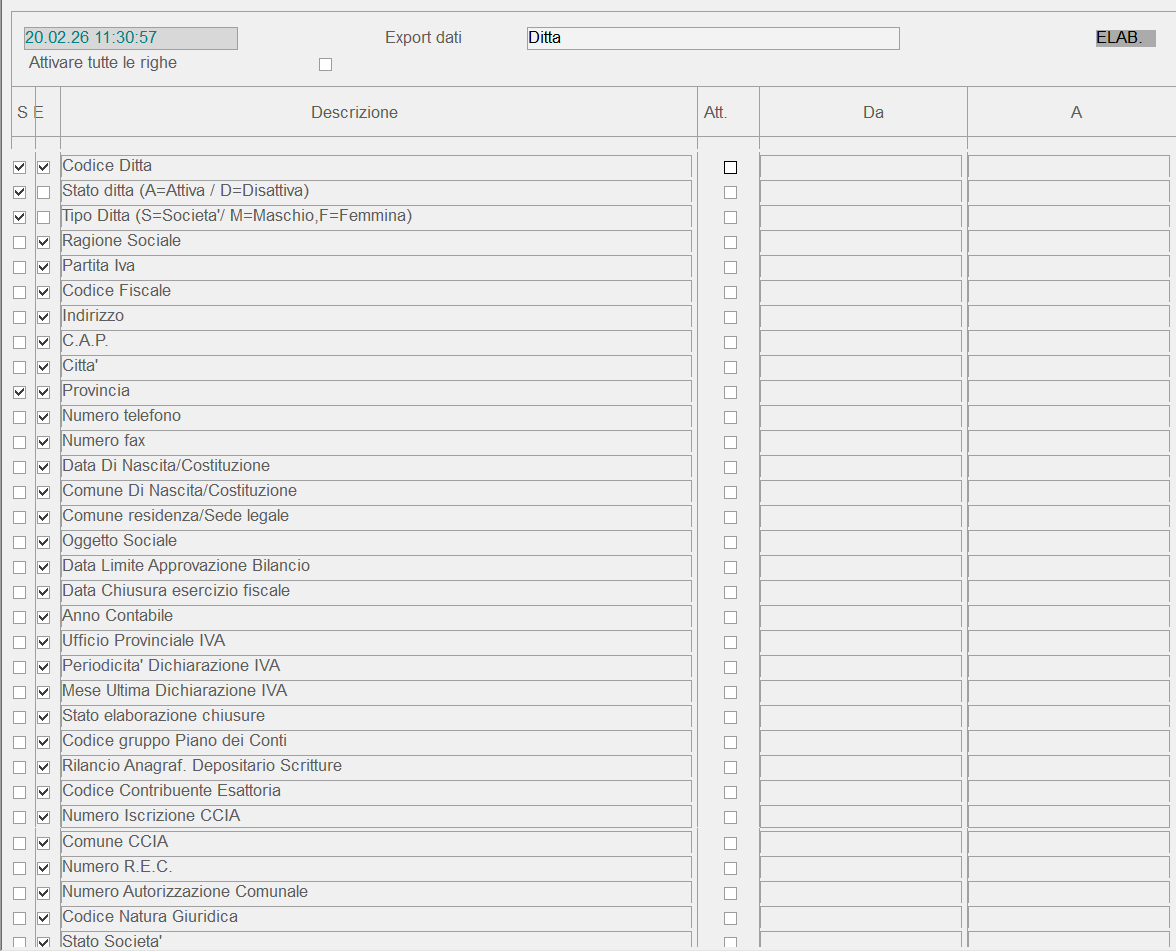Click the Da field for Provincia

click(x=861, y=392)
